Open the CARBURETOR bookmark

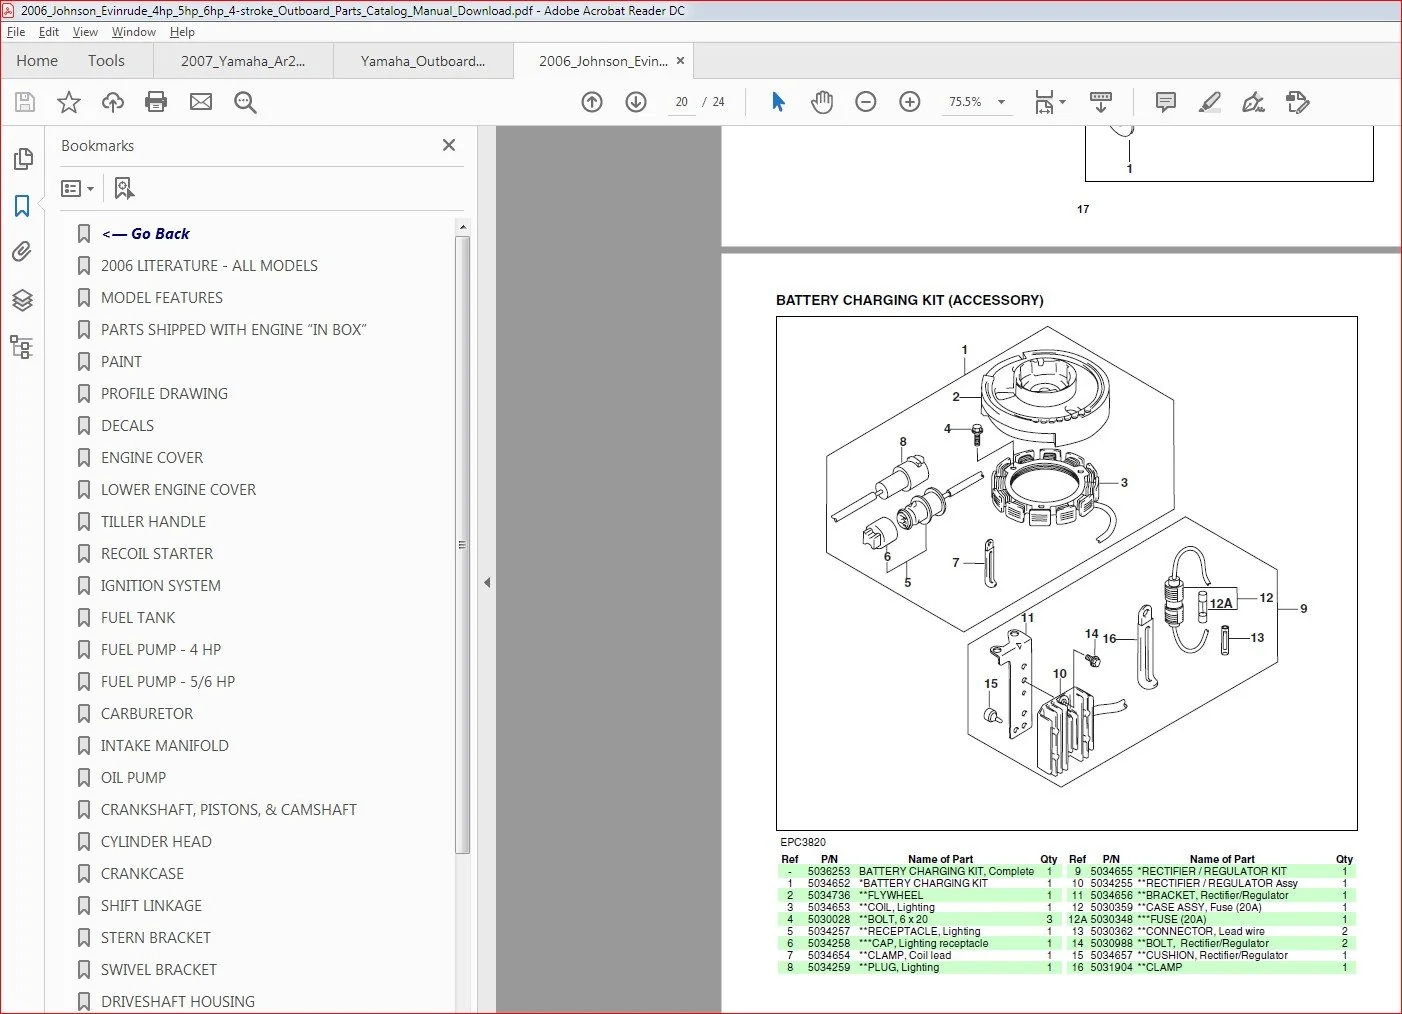click(x=147, y=714)
